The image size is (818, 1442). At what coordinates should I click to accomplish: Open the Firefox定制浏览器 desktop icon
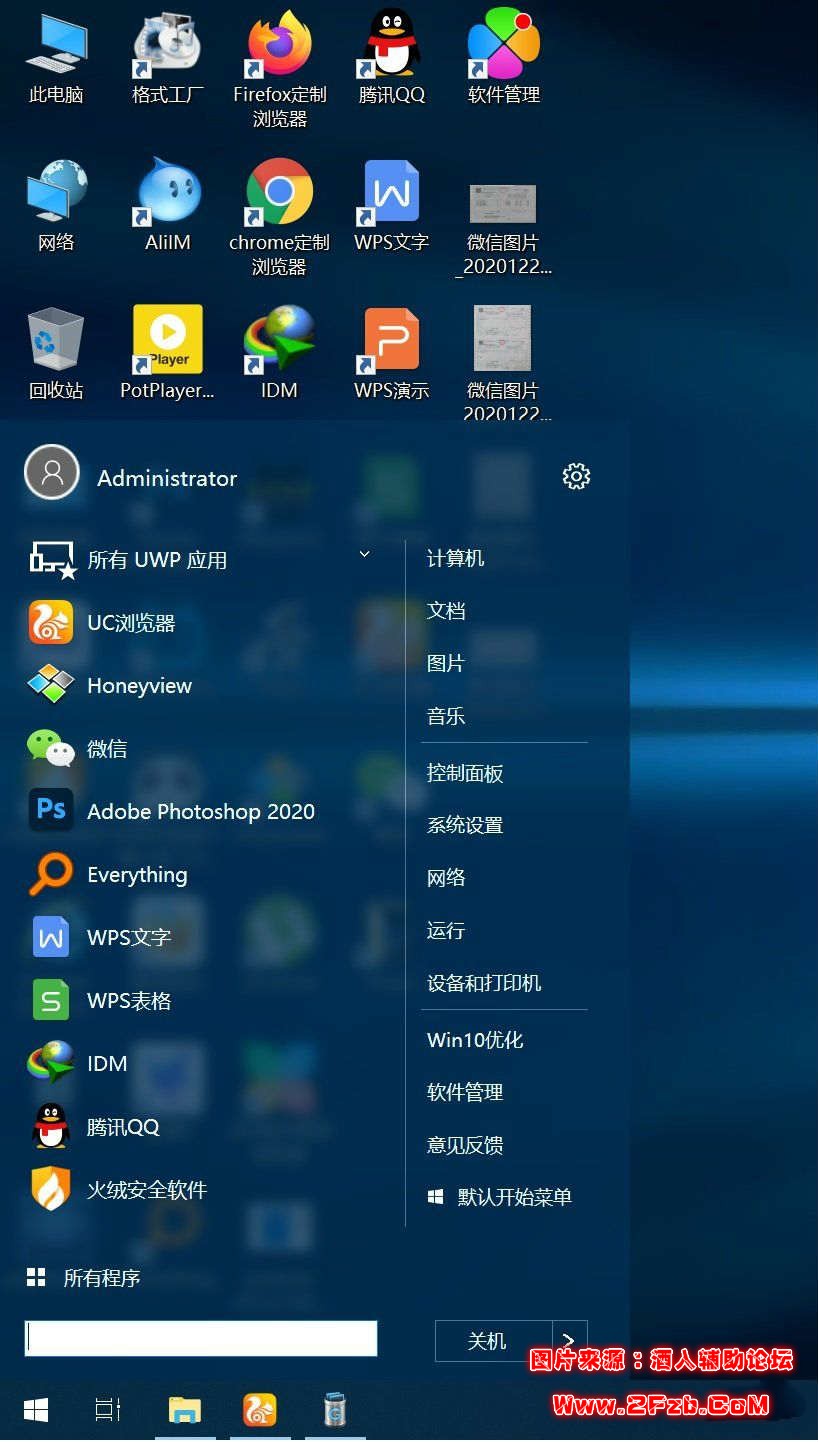(x=279, y=62)
